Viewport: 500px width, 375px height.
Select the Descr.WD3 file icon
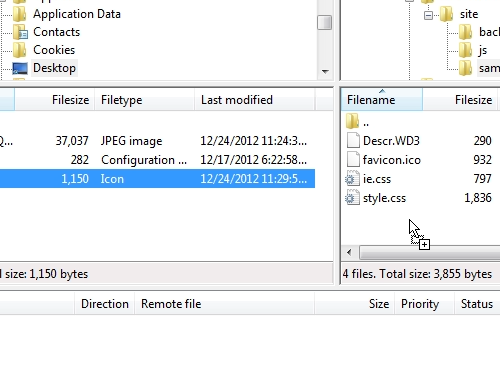coord(353,141)
